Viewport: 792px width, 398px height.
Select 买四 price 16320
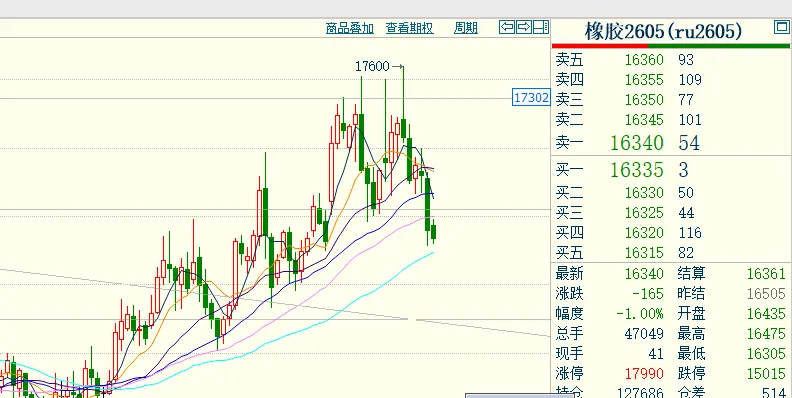[644, 232]
